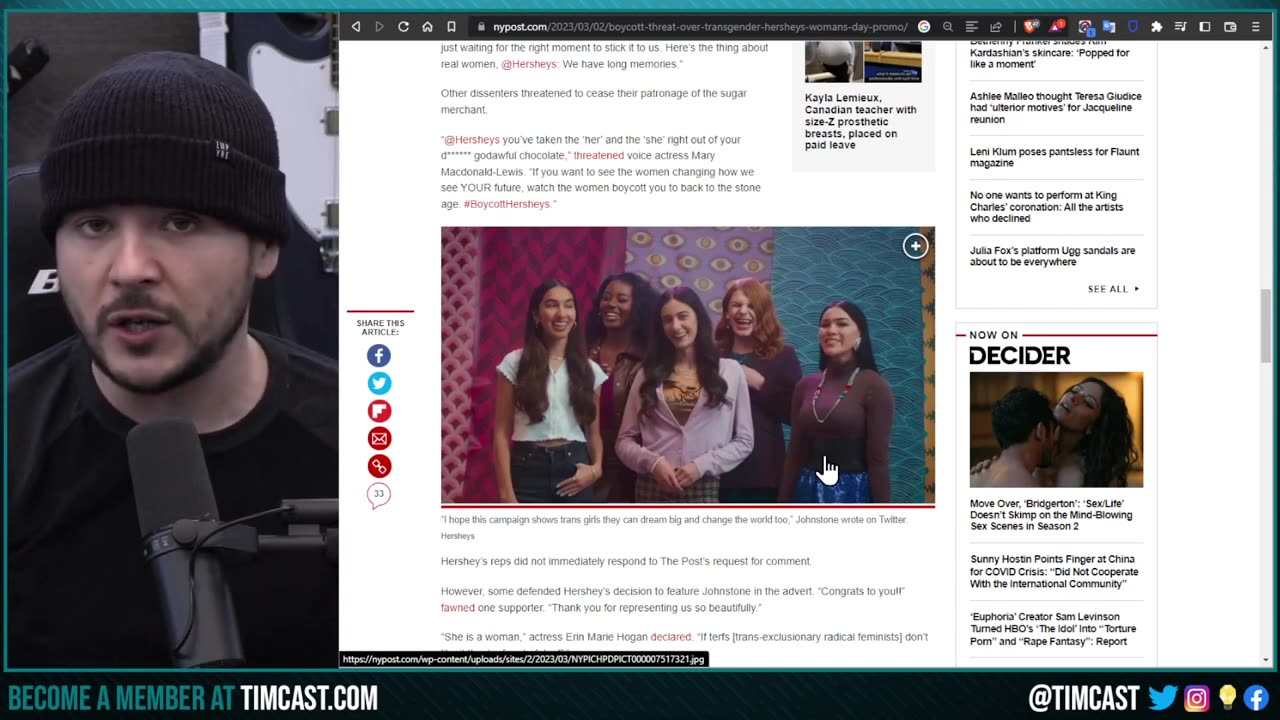The height and width of the screenshot is (720, 1280).
Task: Open the Leni Klum Flaunt magazine headline
Action: pyautogui.click(x=1054, y=157)
